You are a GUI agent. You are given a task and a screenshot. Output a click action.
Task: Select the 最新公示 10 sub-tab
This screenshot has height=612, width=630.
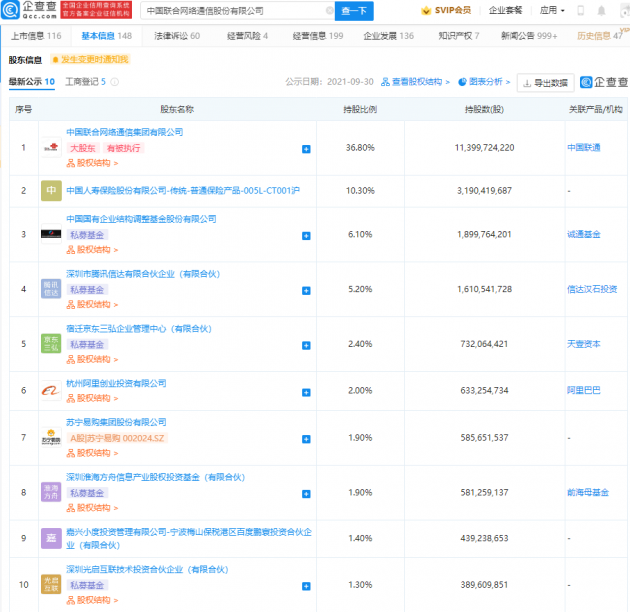[32, 82]
